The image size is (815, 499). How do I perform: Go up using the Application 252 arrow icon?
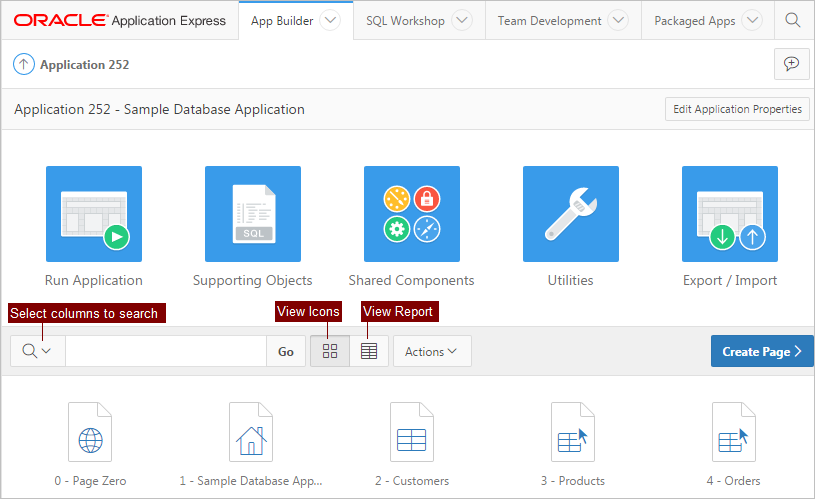pos(24,64)
